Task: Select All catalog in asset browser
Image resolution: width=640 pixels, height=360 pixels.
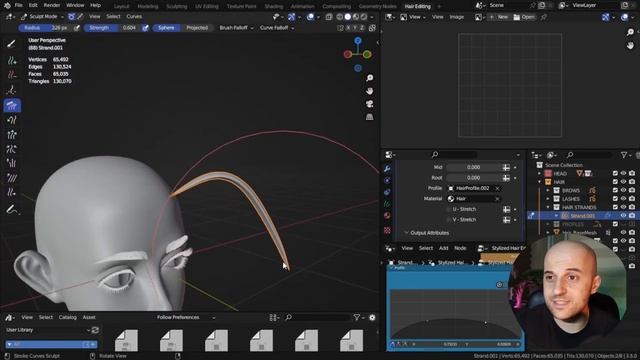Action: (51, 344)
